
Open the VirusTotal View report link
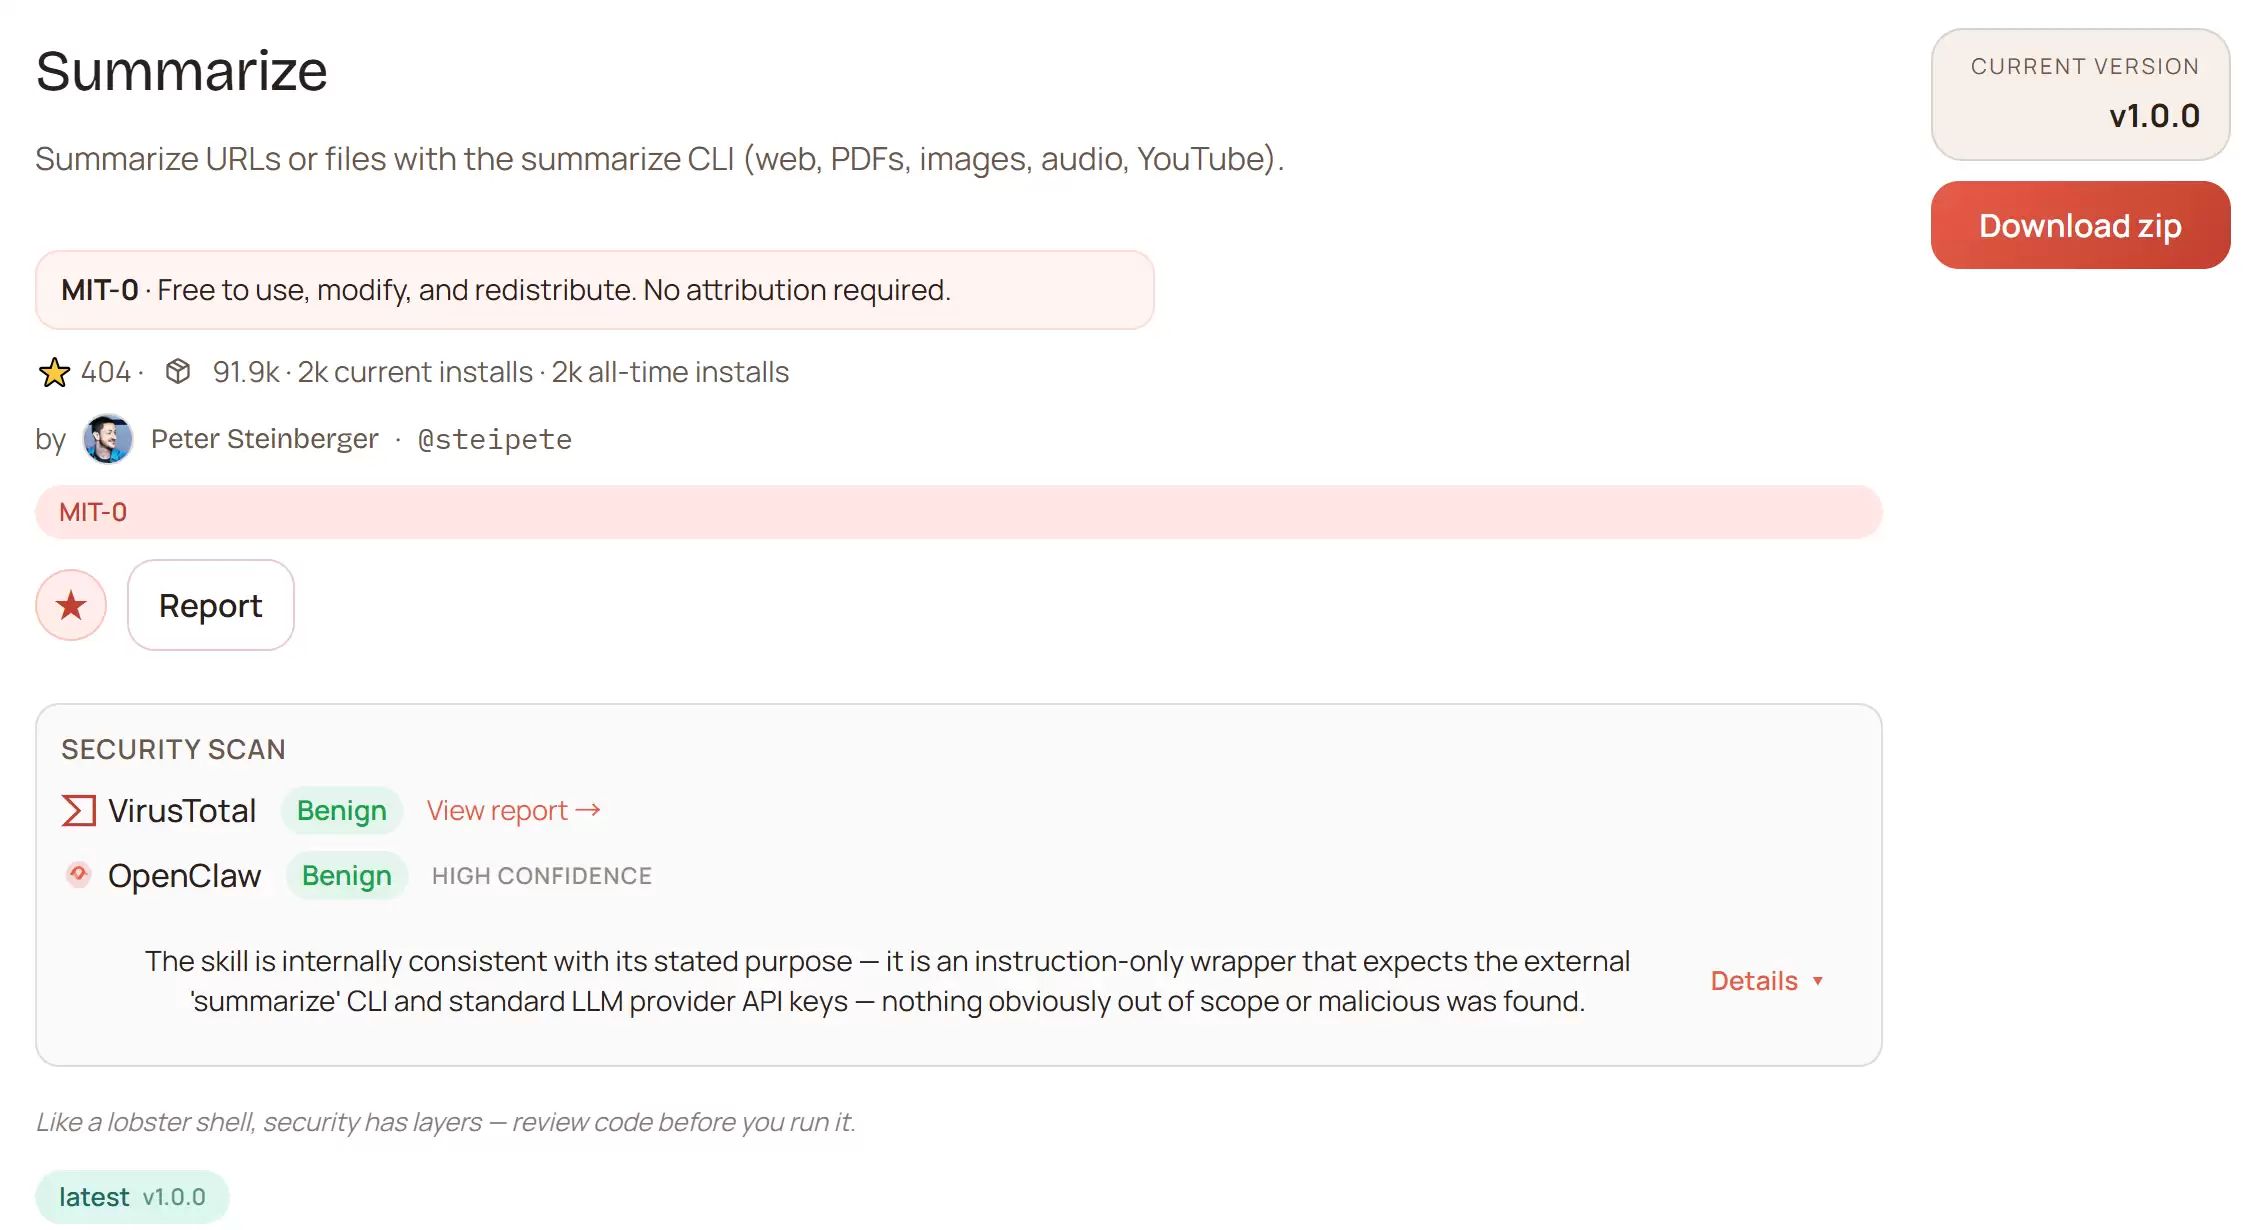coord(497,810)
